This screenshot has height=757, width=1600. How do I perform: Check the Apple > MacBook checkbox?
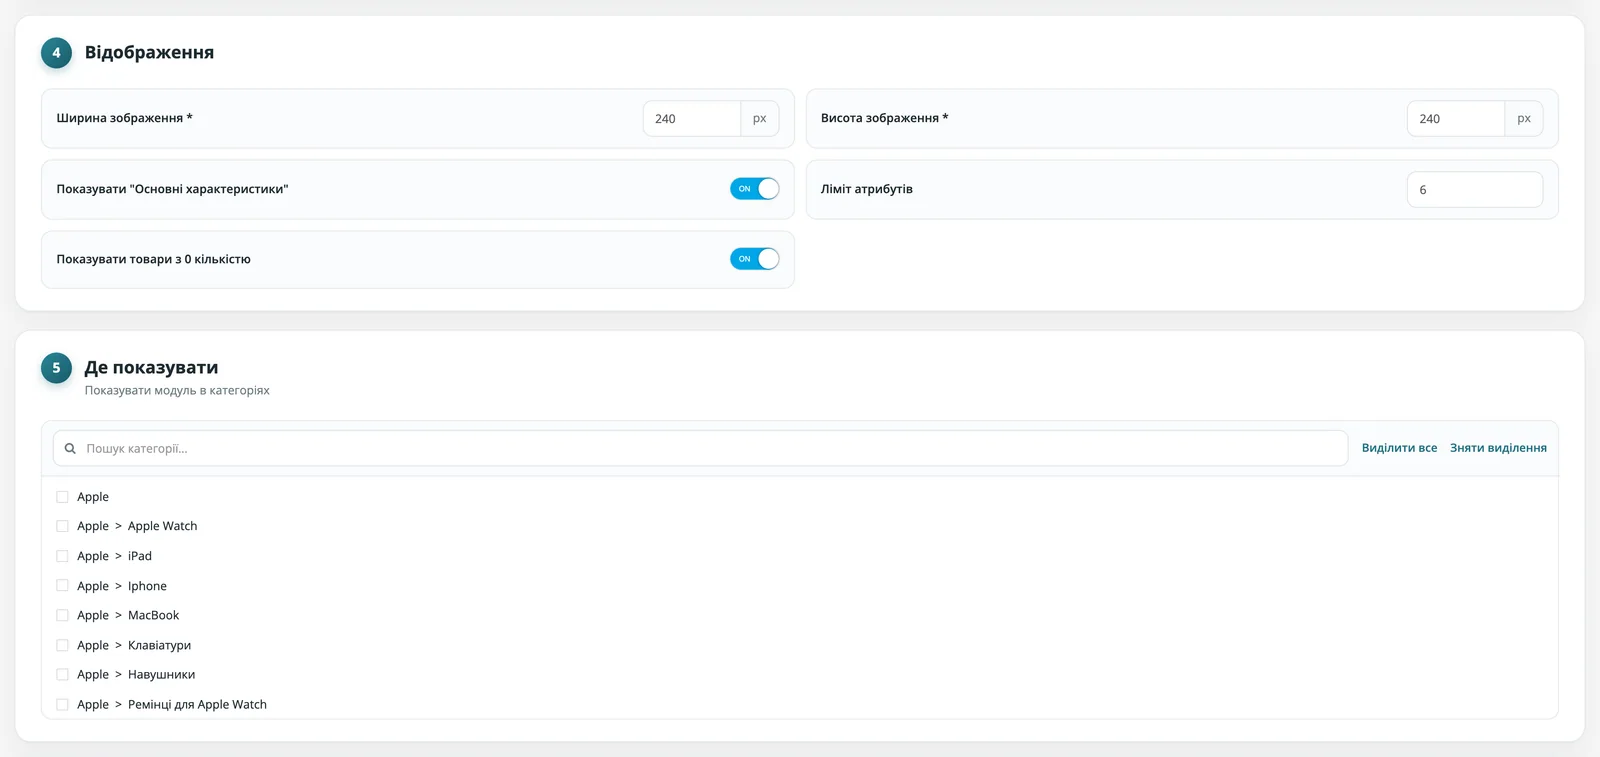point(62,615)
